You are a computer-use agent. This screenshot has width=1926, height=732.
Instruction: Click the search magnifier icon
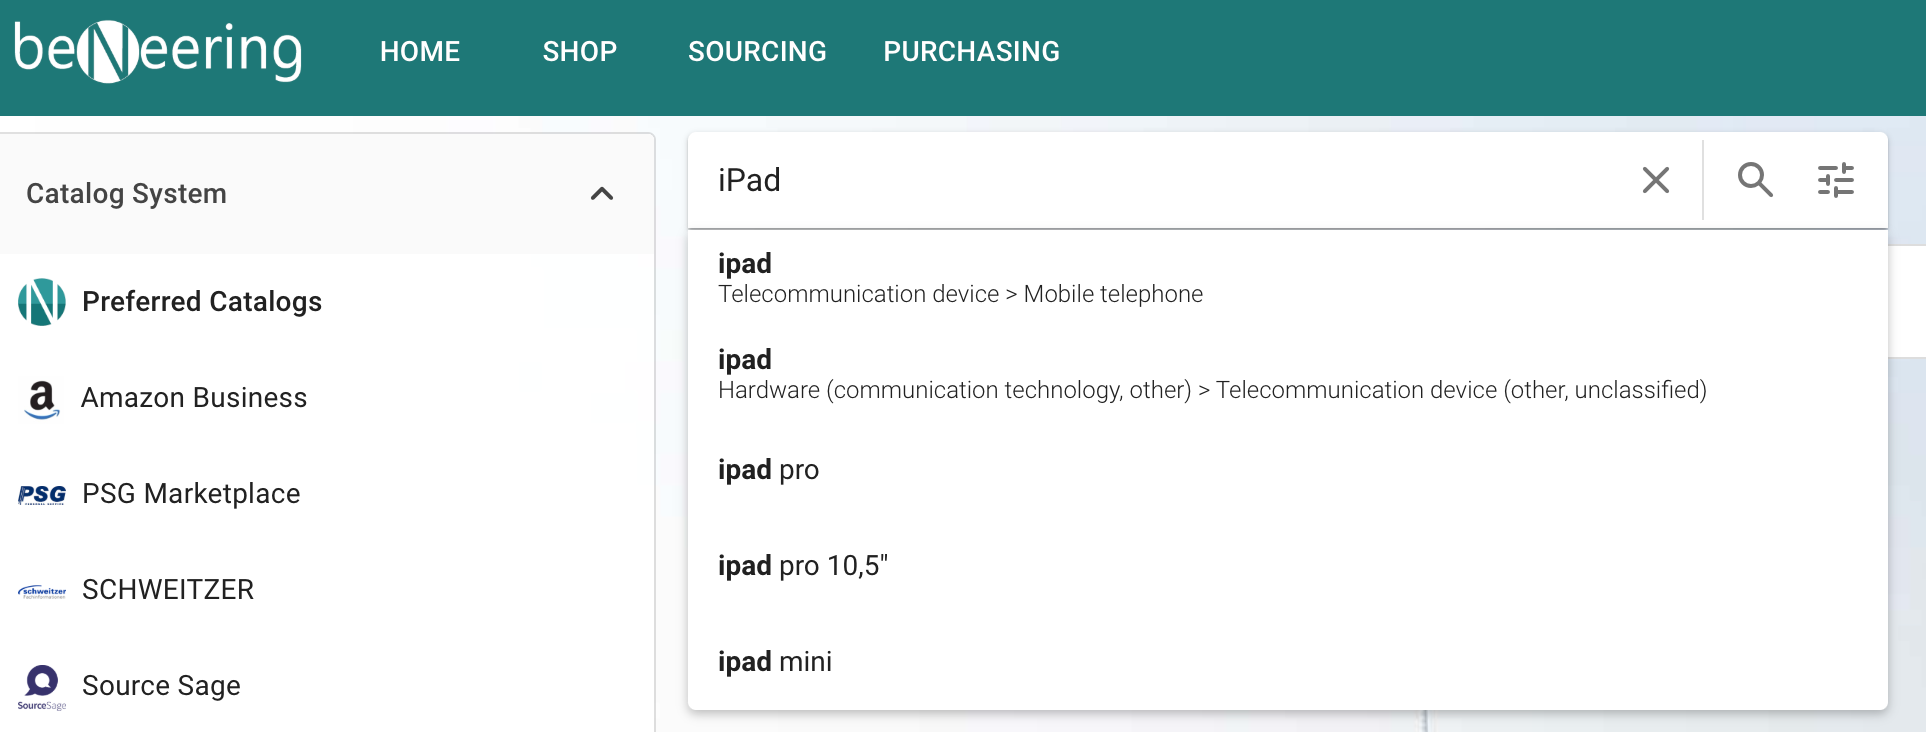1755,180
